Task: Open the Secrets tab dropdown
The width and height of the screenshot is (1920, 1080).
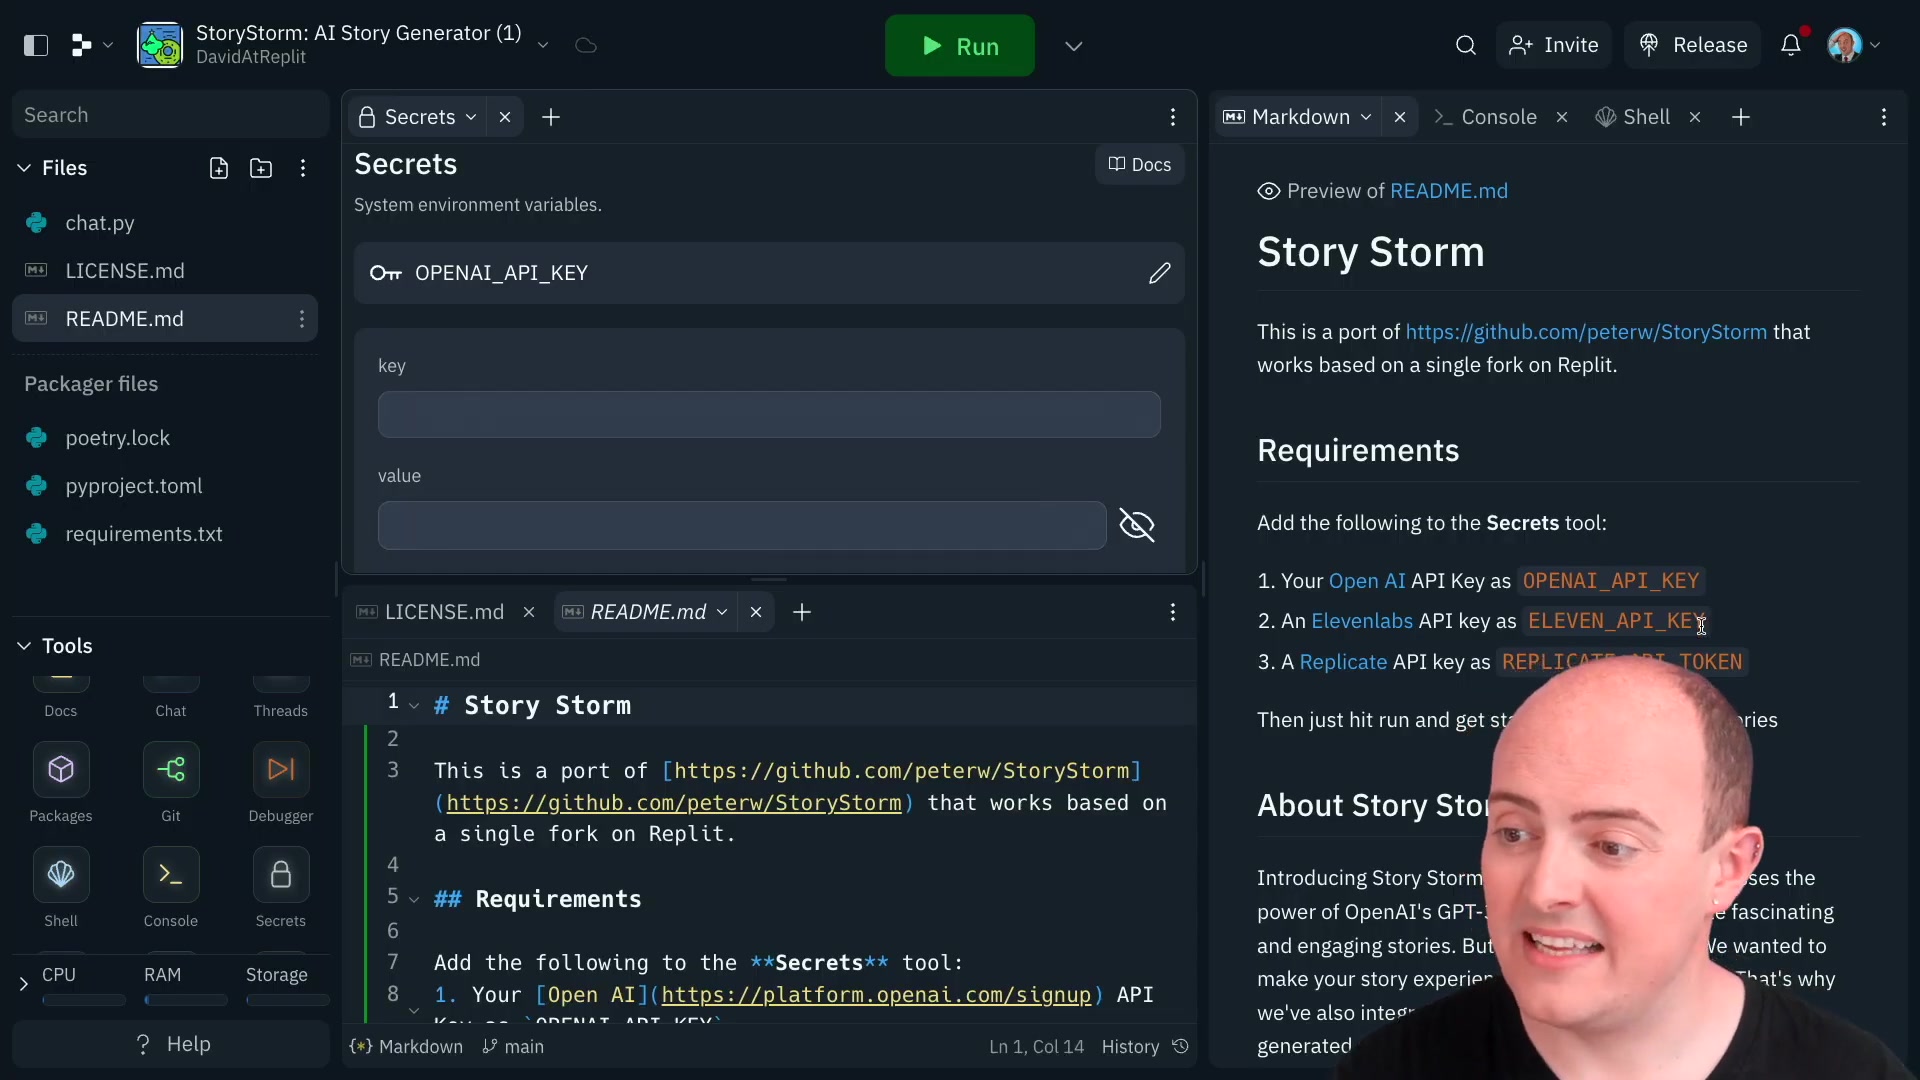Action: pyautogui.click(x=471, y=117)
